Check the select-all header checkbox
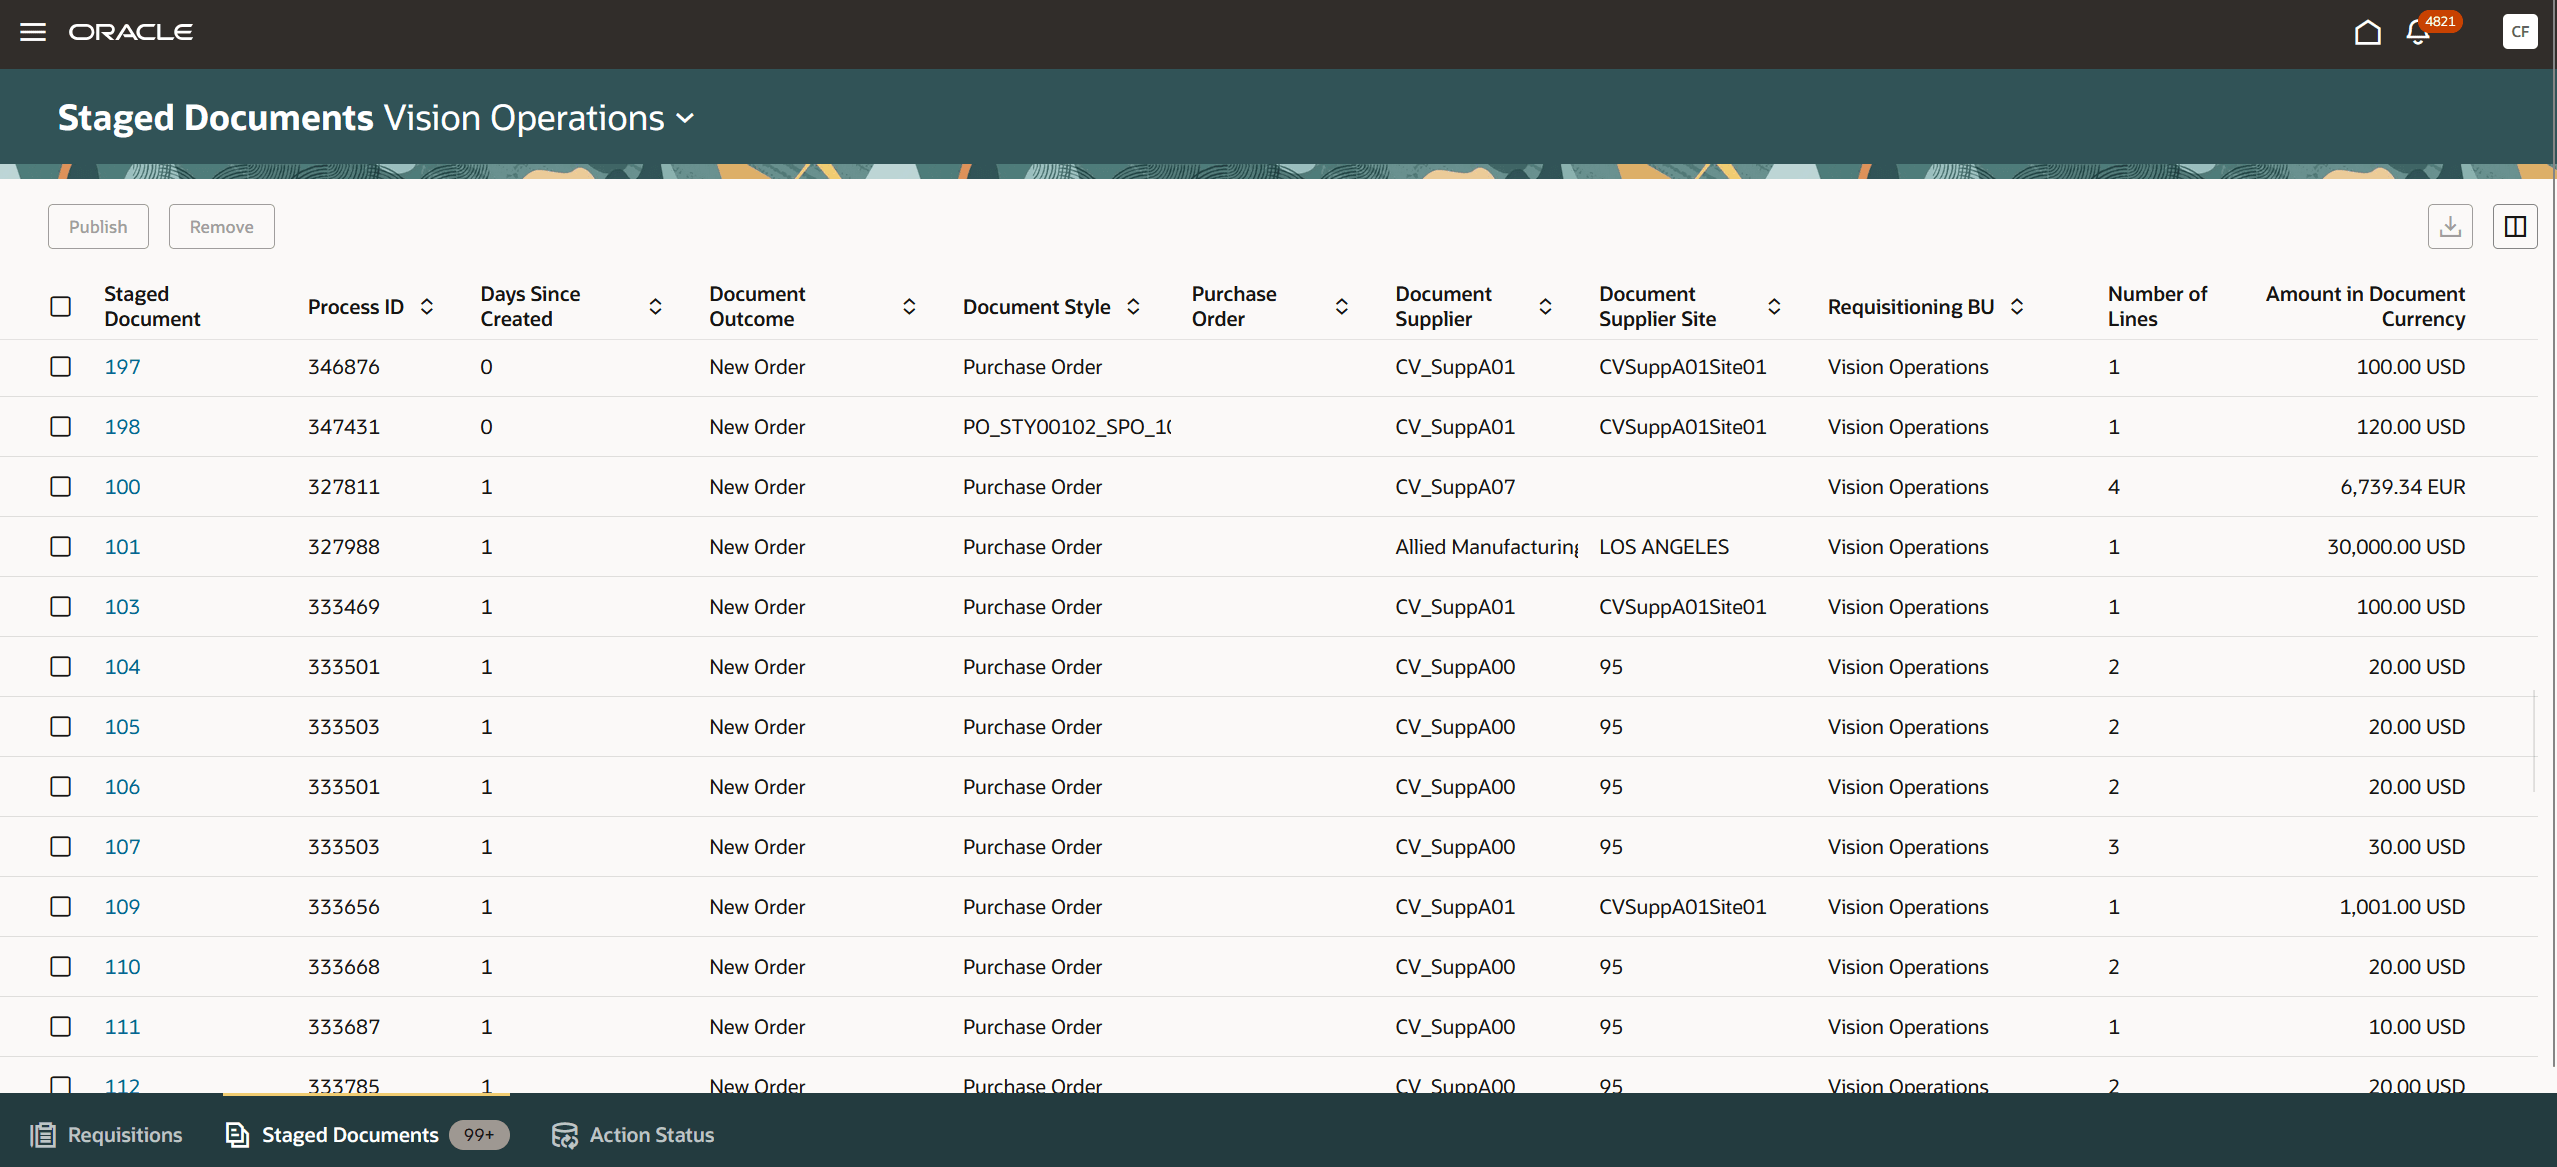The image size is (2557, 1167). 61,307
